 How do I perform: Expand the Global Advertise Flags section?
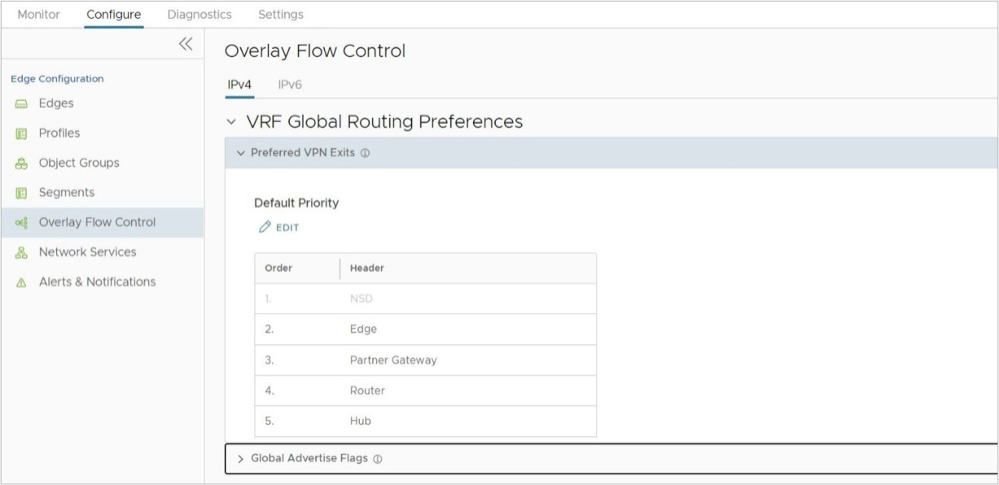(240, 459)
